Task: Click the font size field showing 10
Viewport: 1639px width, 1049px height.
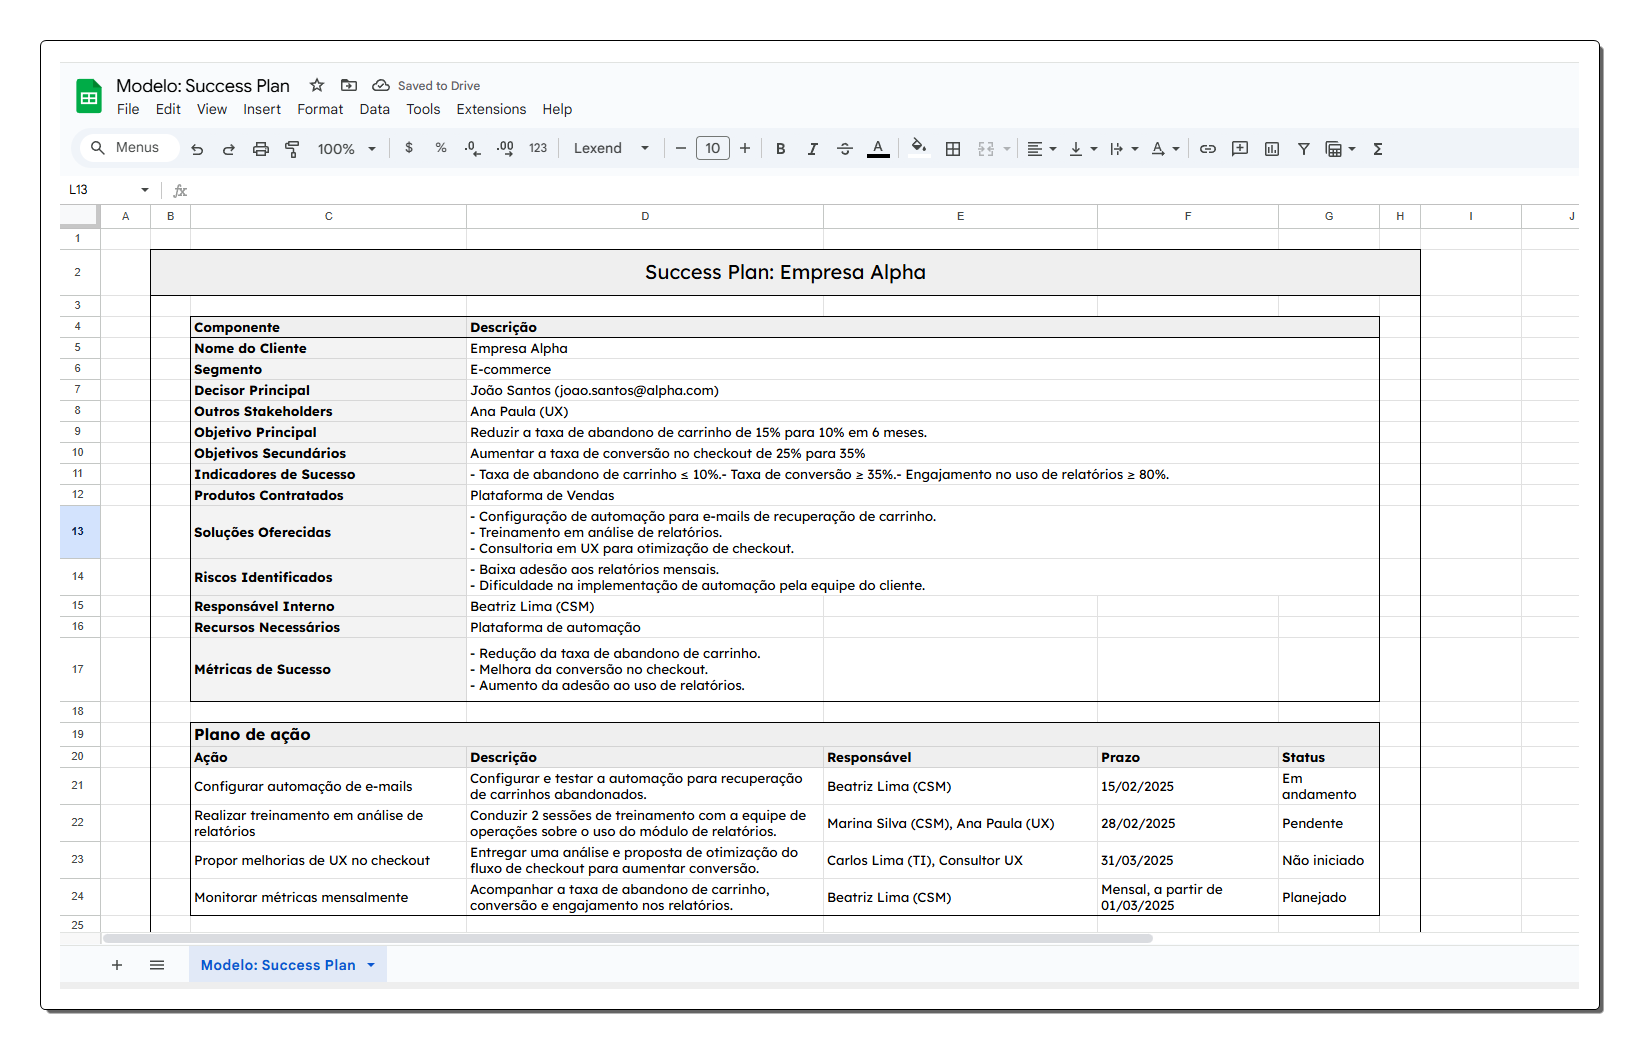Action: pyautogui.click(x=713, y=148)
